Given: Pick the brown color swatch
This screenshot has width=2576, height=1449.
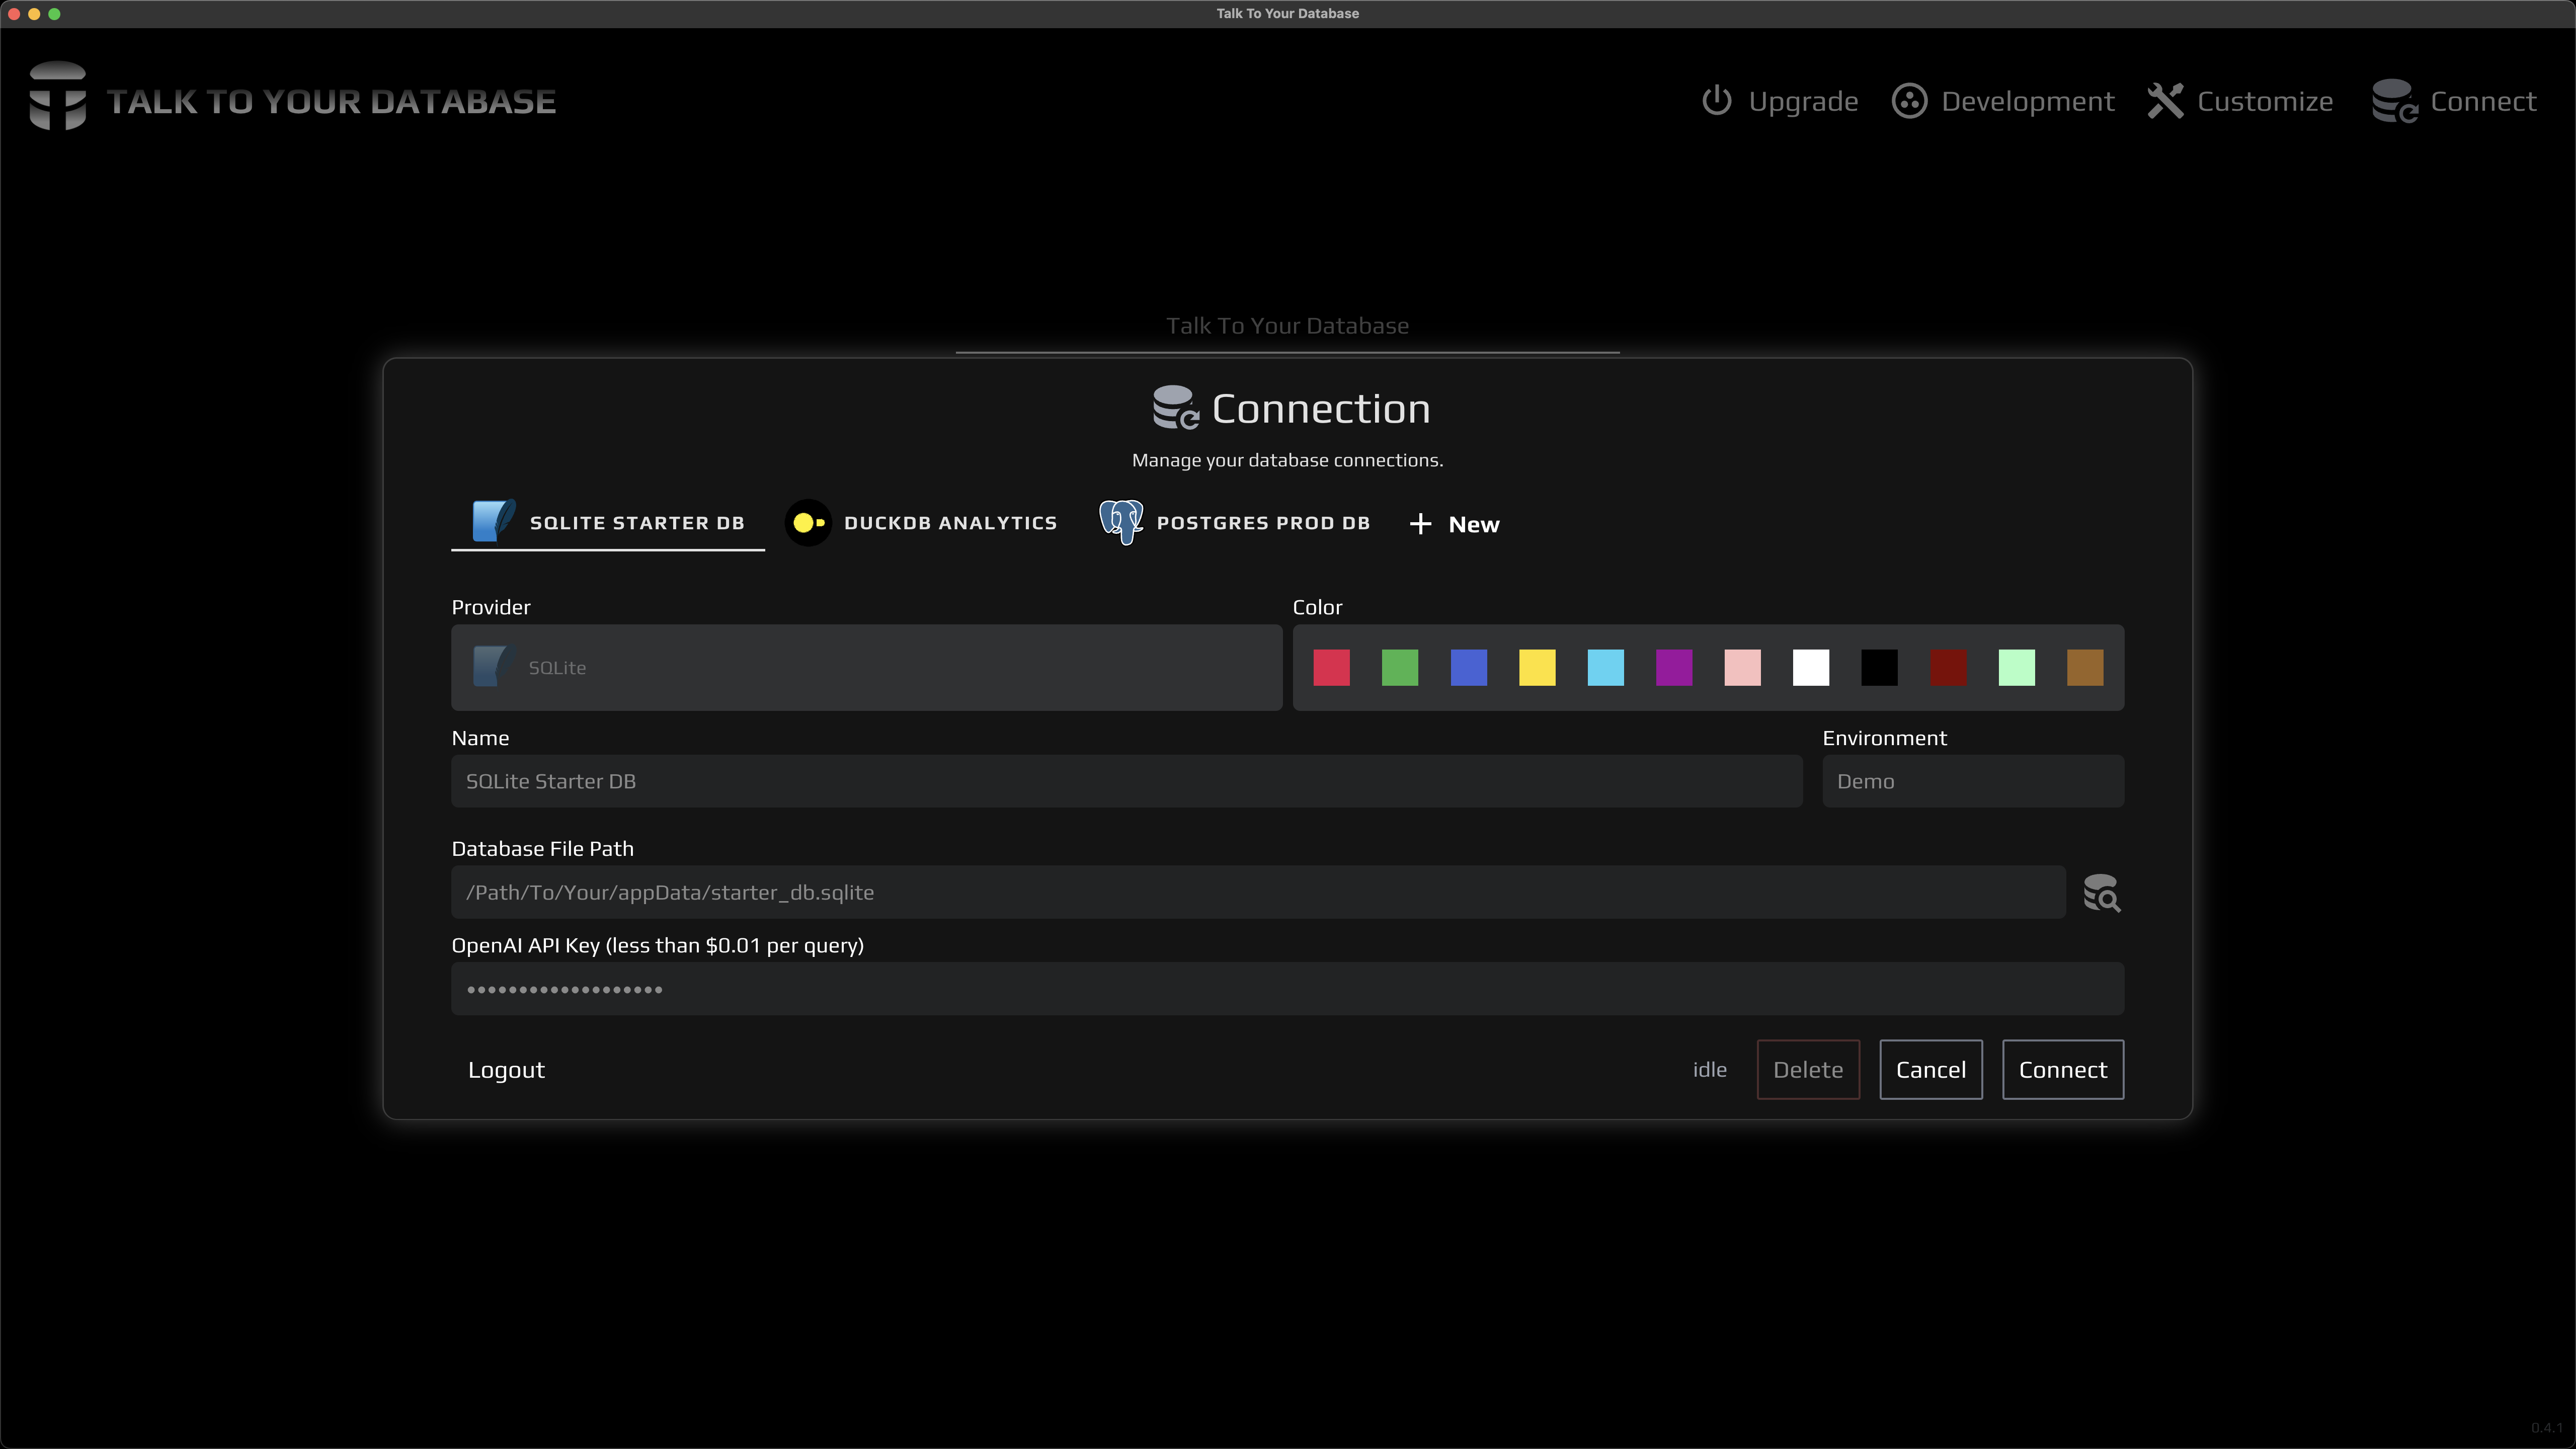Looking at the screenshot, I should pyautogui.click(x=2085, y=668).
